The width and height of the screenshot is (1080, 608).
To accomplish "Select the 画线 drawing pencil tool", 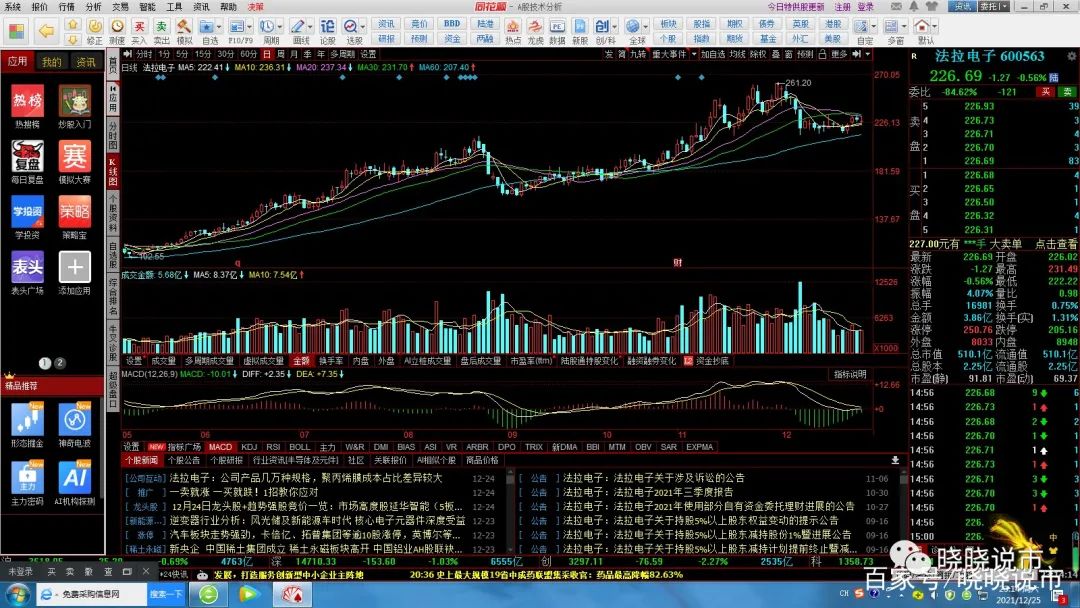I will [297, 26].
